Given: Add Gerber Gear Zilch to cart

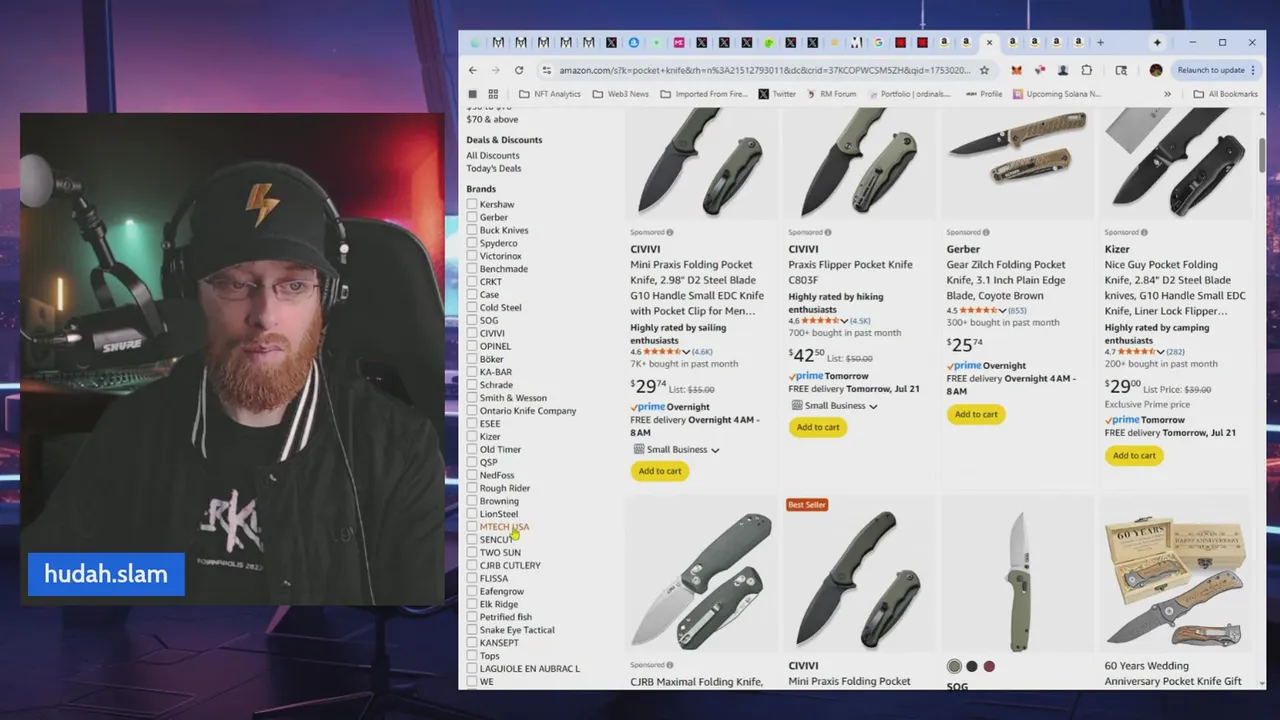Looking at the screenshot, I should (x=976, y=414).
